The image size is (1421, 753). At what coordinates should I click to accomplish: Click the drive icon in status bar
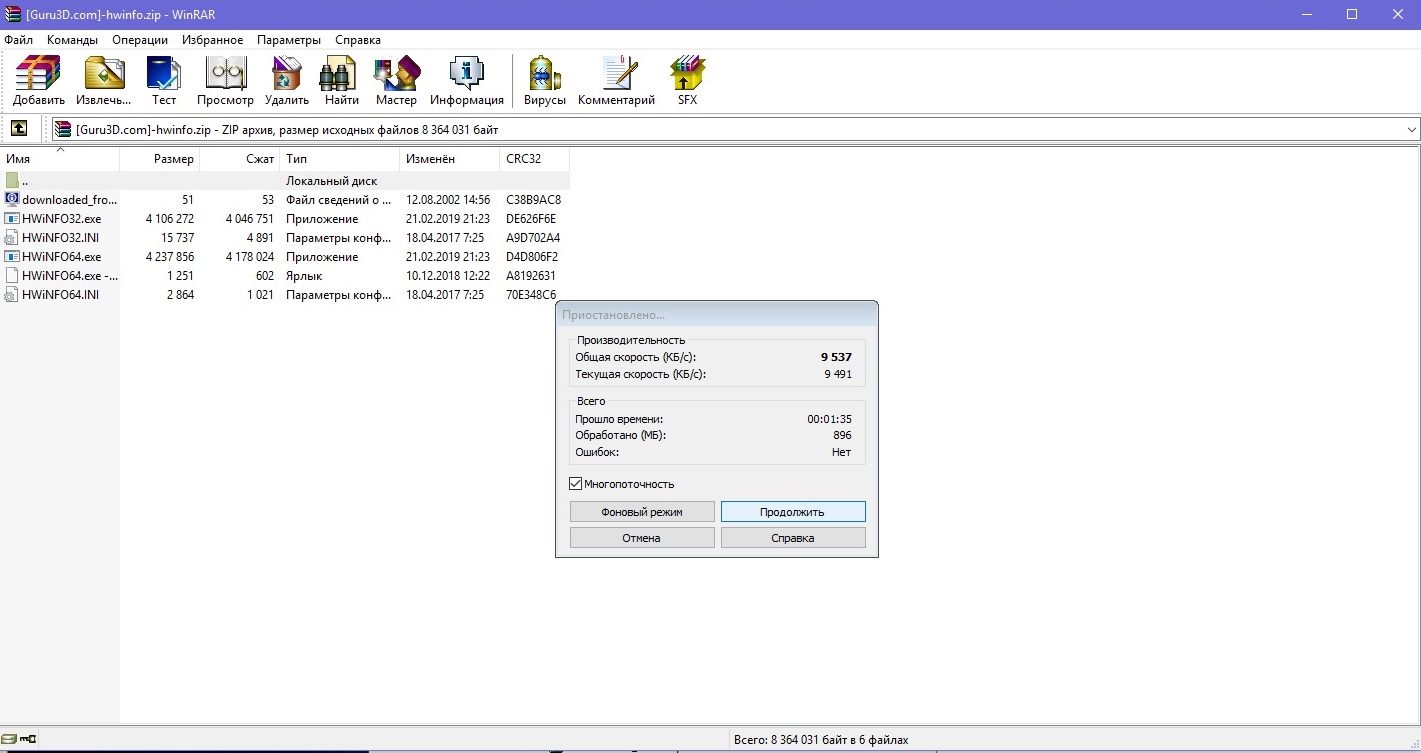pos(9,740)
